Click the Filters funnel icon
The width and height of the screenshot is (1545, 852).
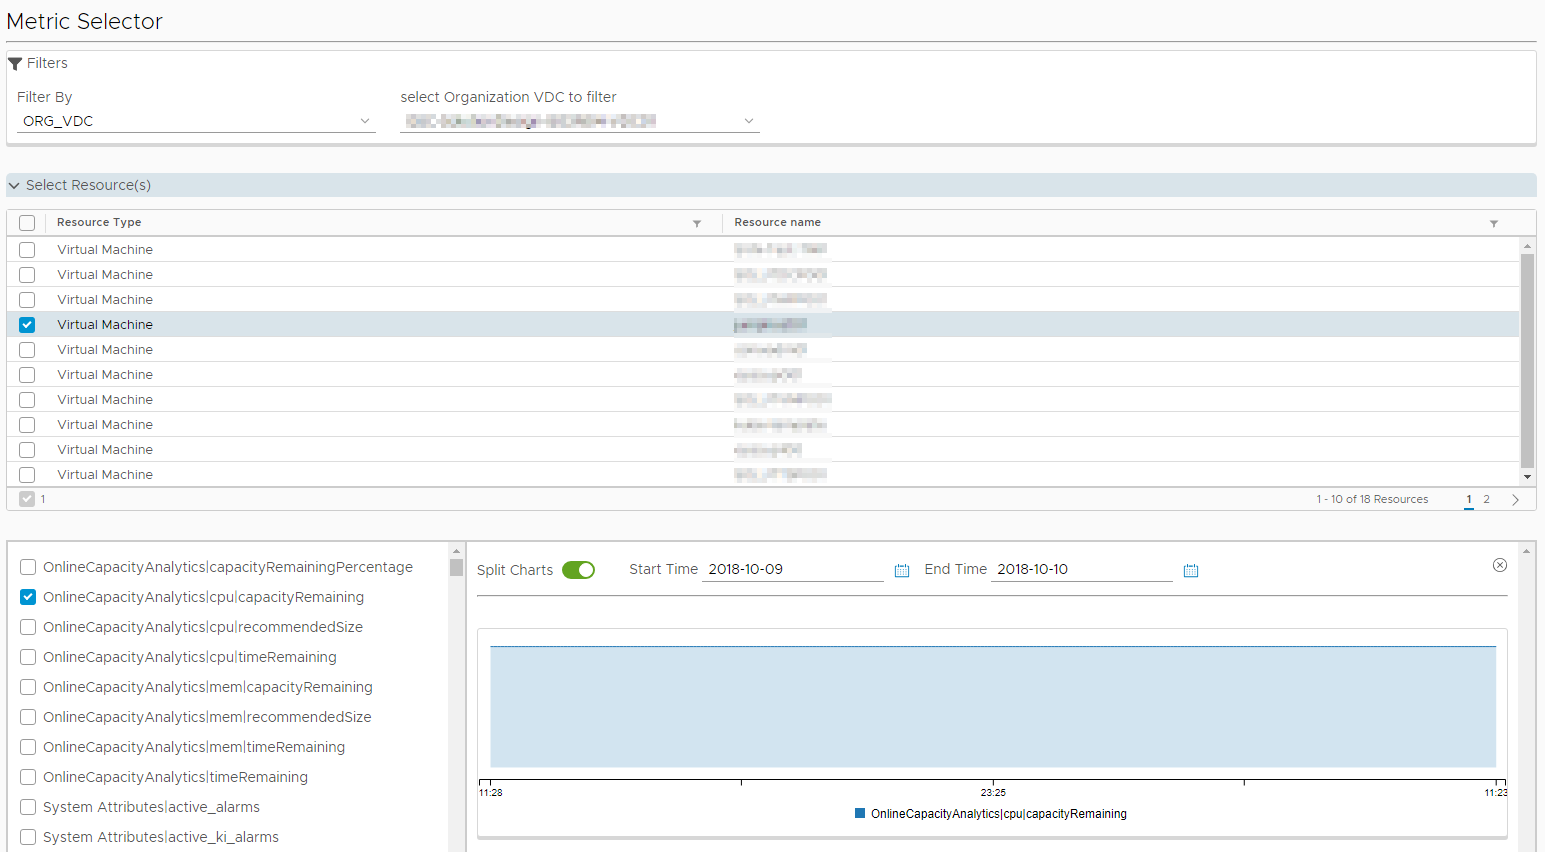pos(15,64)
